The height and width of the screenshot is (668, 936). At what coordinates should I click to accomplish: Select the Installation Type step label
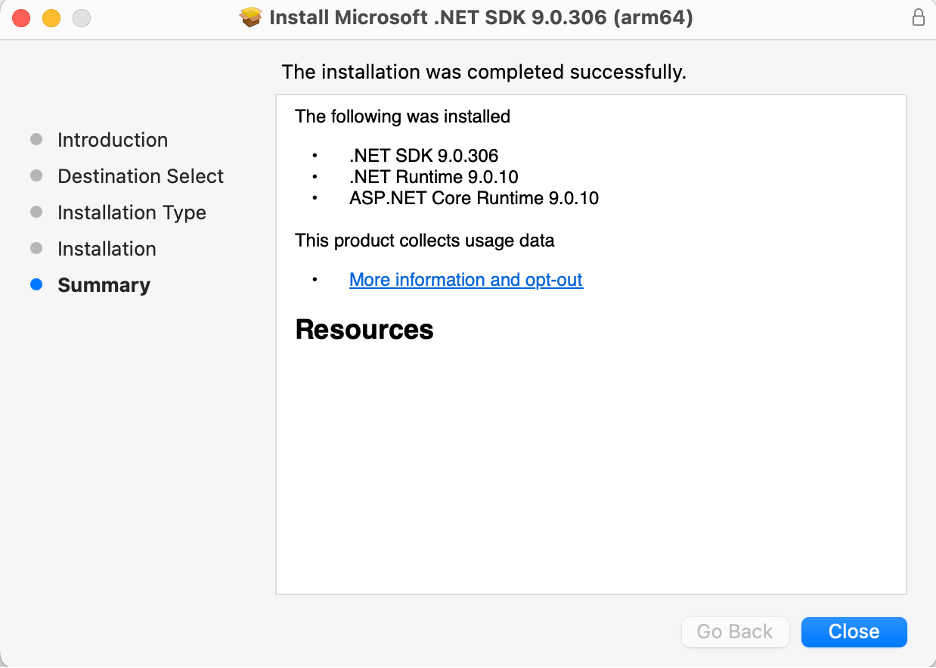pyautogui.click(x=131, y=213)
